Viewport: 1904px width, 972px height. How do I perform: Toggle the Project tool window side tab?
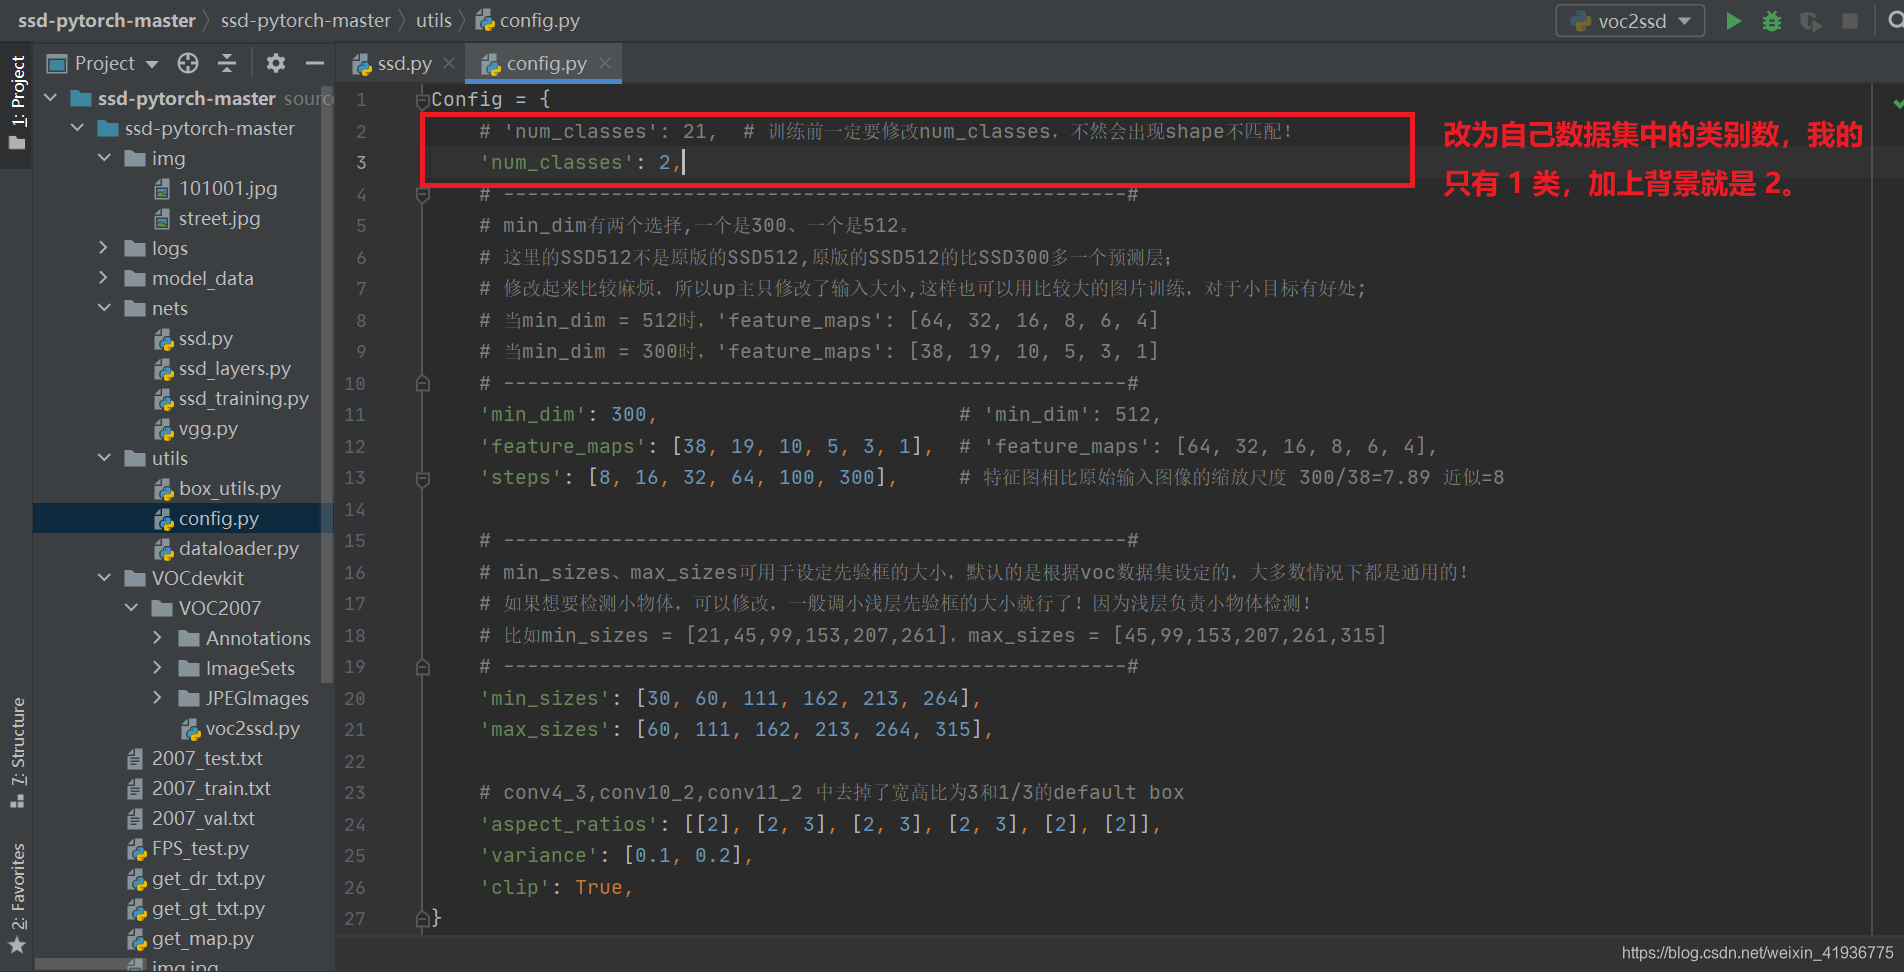coord(17,103)
